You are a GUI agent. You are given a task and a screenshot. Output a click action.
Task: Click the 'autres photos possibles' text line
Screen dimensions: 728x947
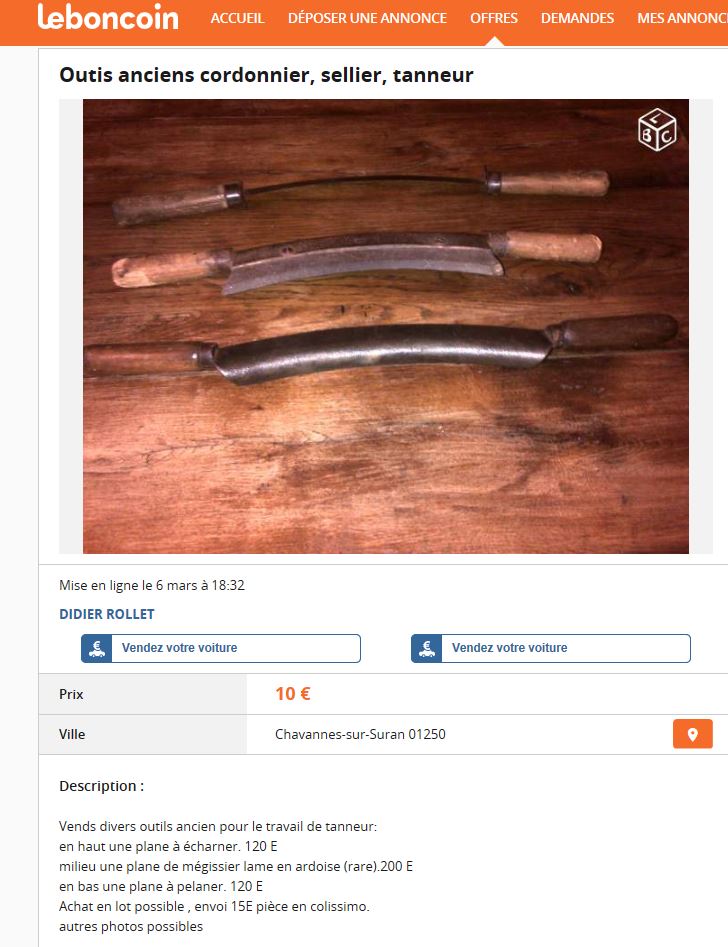point(131,926)
